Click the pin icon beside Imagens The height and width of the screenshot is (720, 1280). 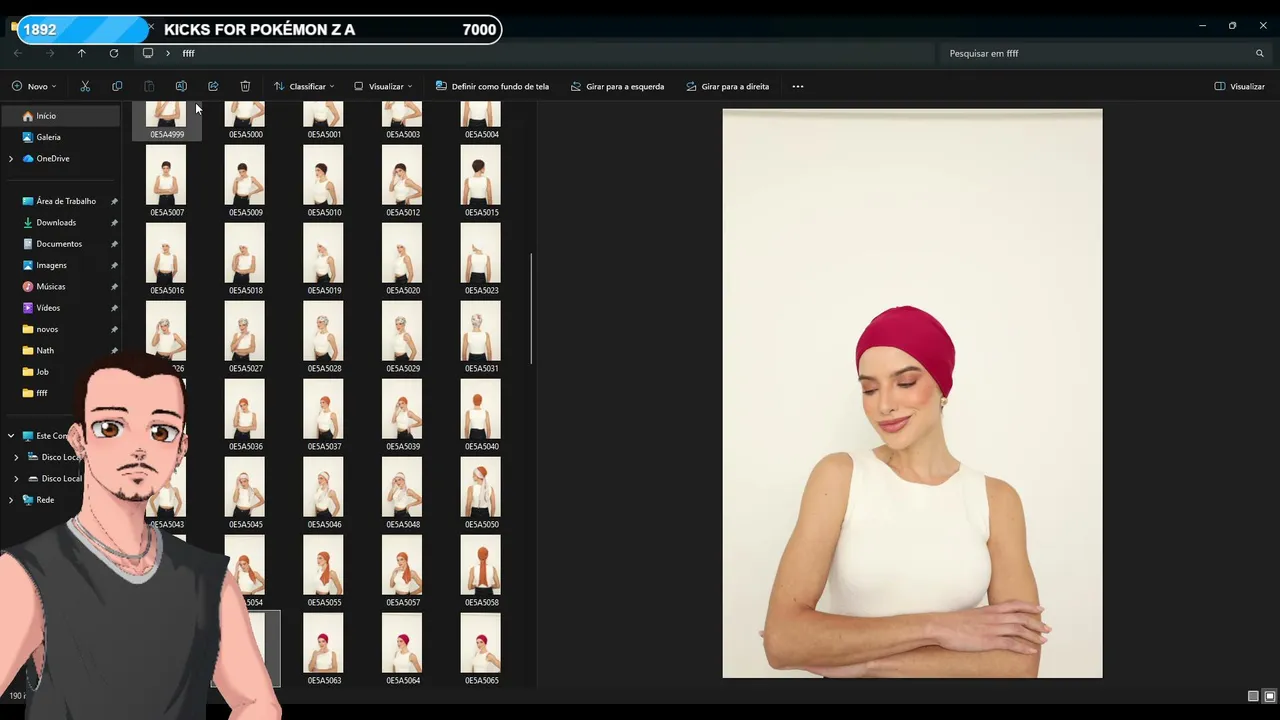pyautogui.click(x=114, y=265)
